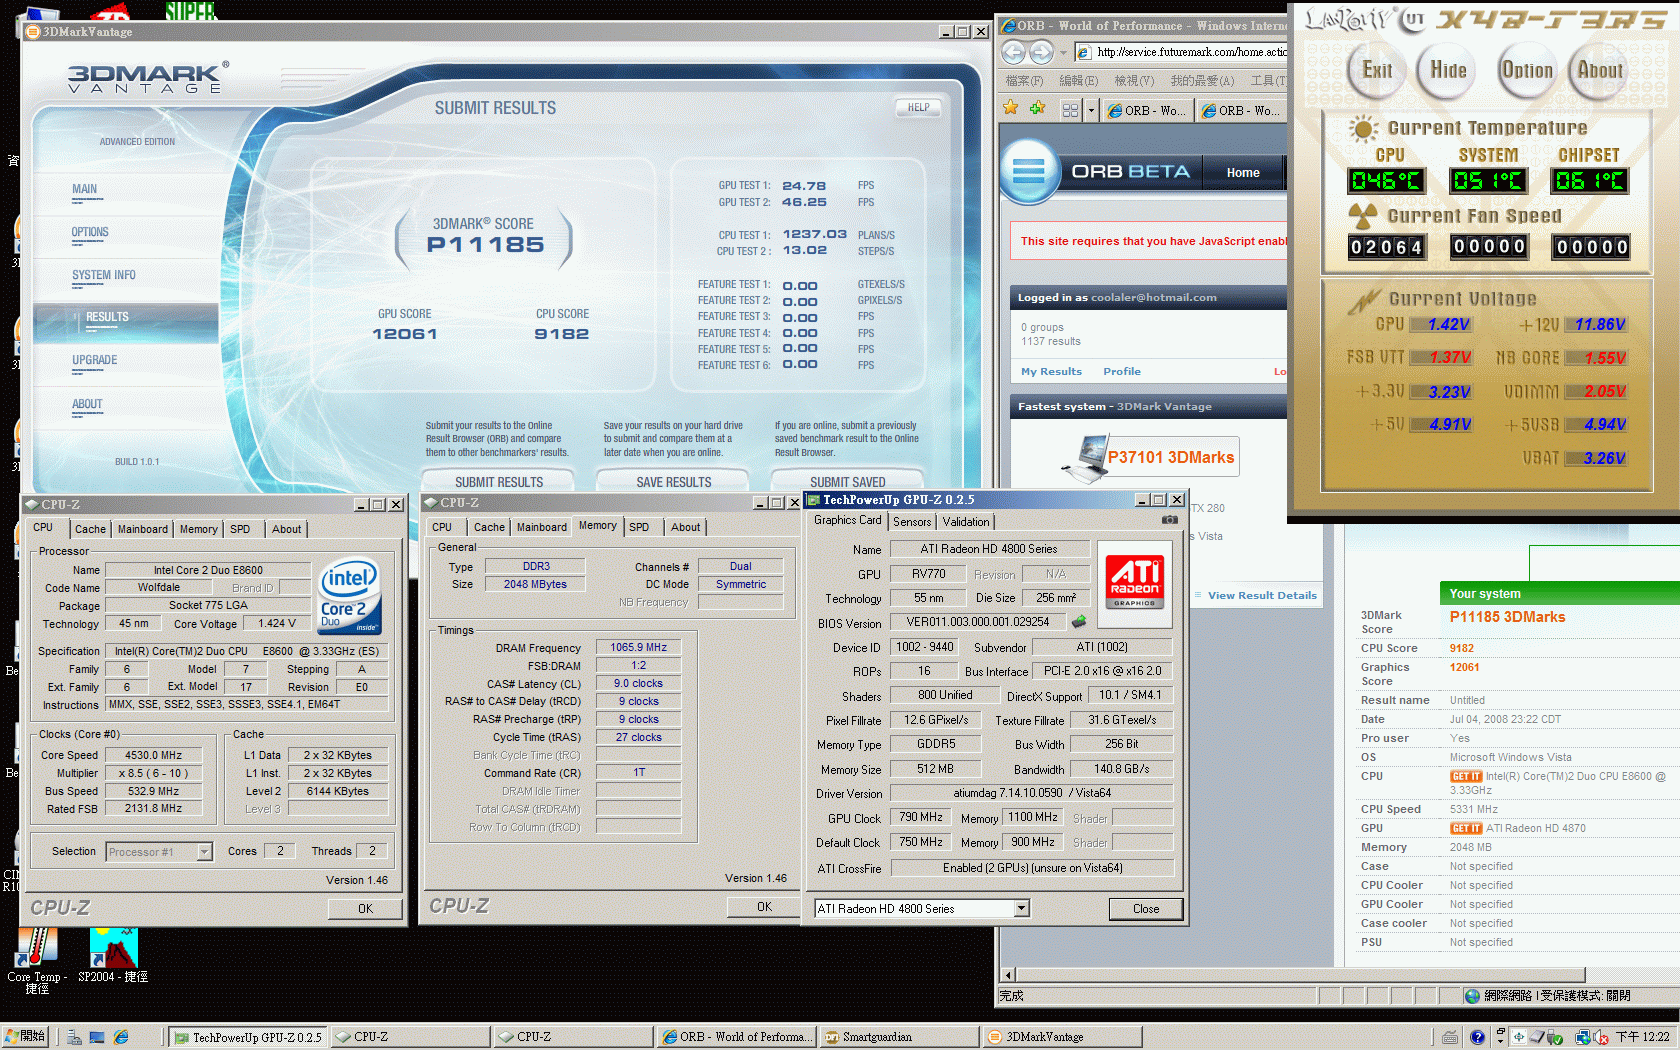Select OPTIONS in the 3DMark Vantage sidebar
The width and height of the screenshot is (1680, 1050).
[x=90, y=232]
